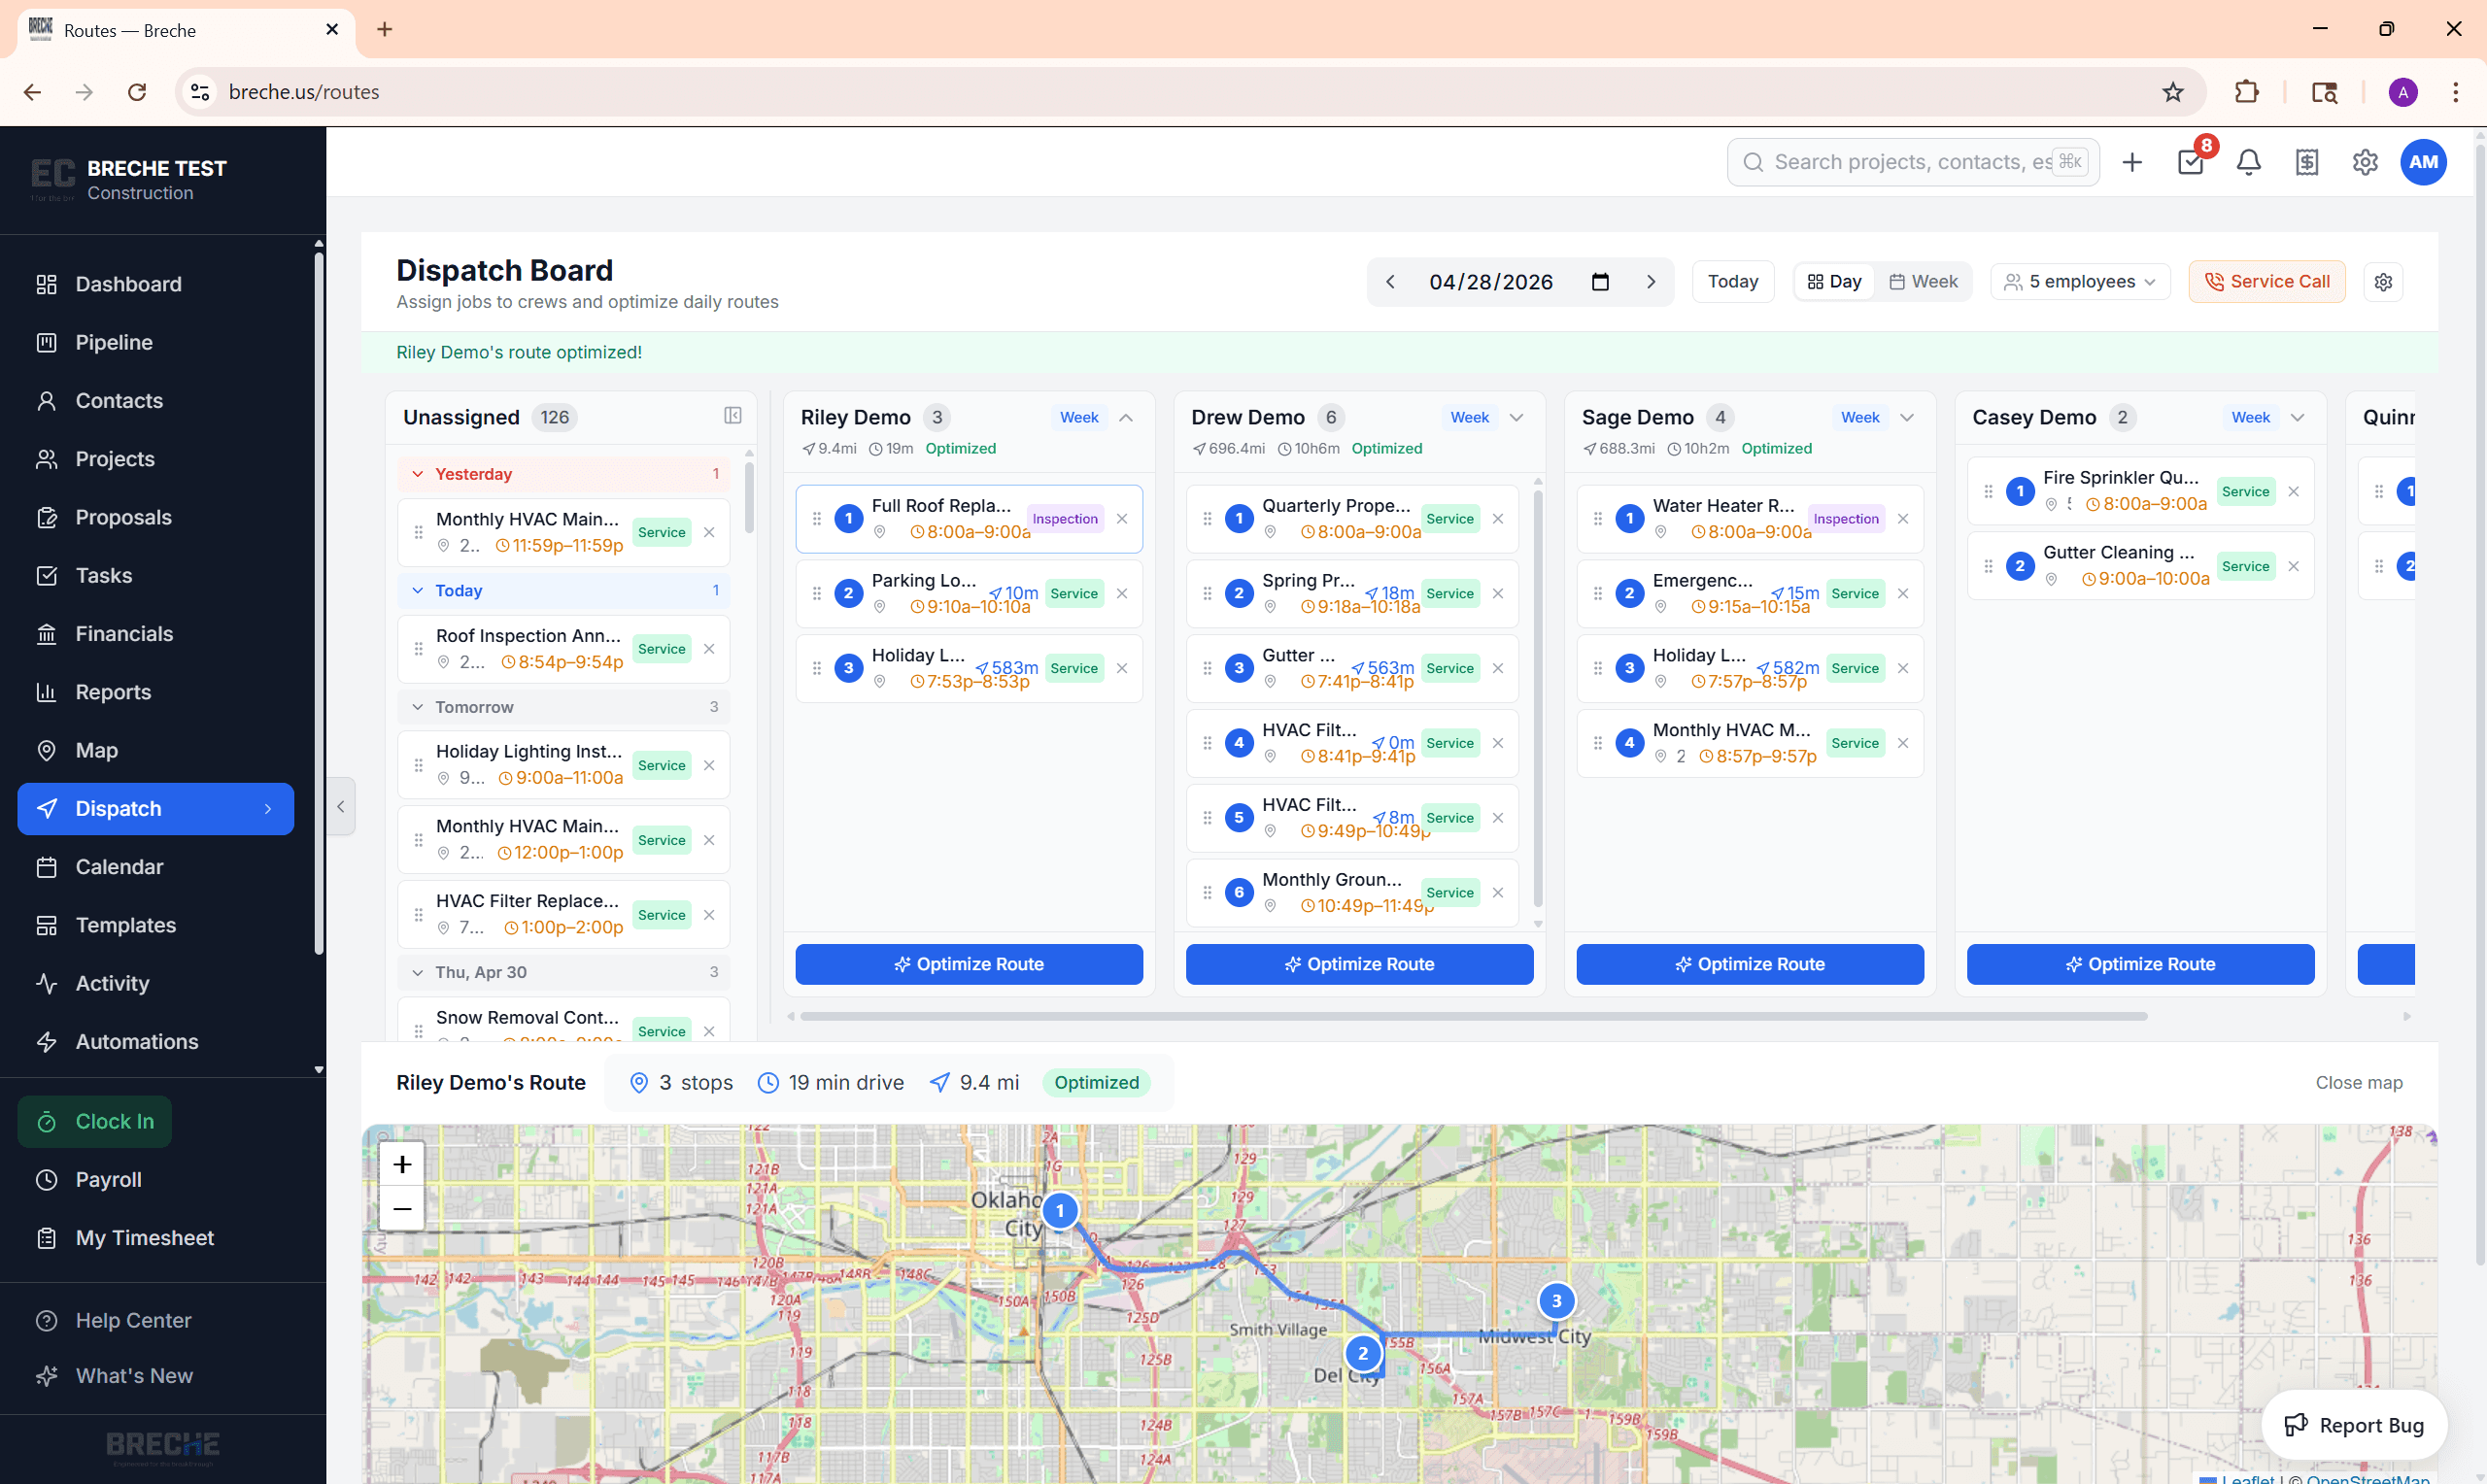This screenshot has width=2487, height=1484.
Task: Remove Roof Inspection Ann... unassigned card
Action: click(709, 649)
